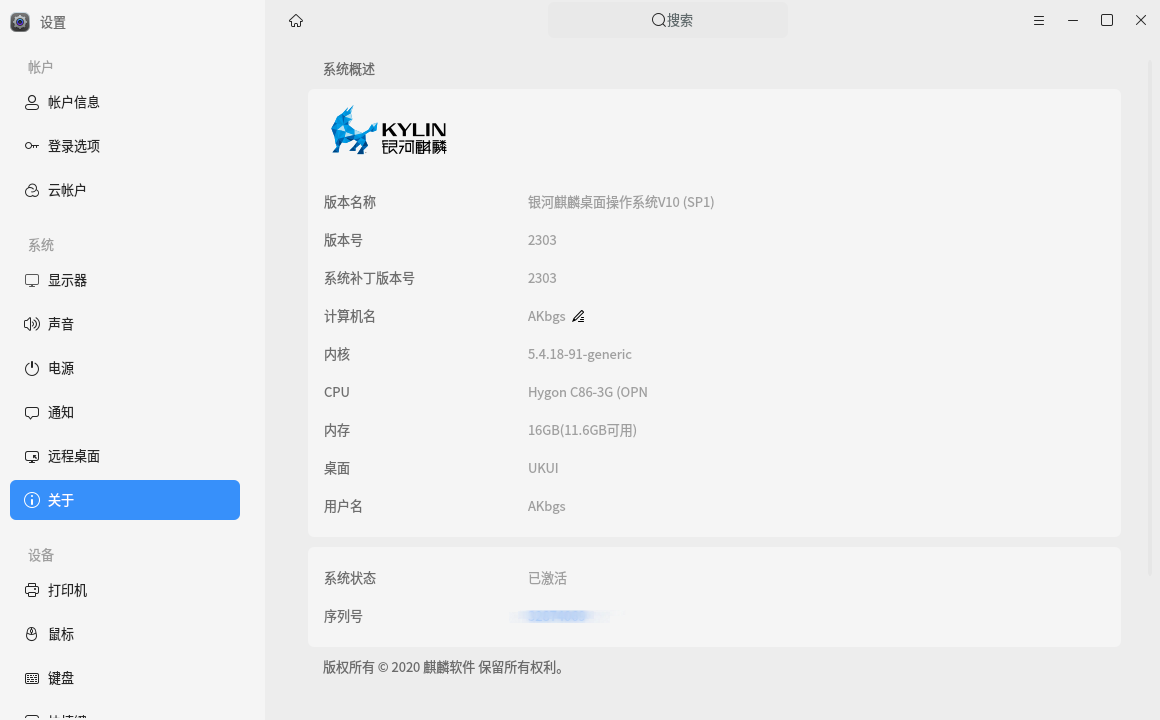Select the highlighted 关于 item
1160x720 pixels.
(125, 500)
